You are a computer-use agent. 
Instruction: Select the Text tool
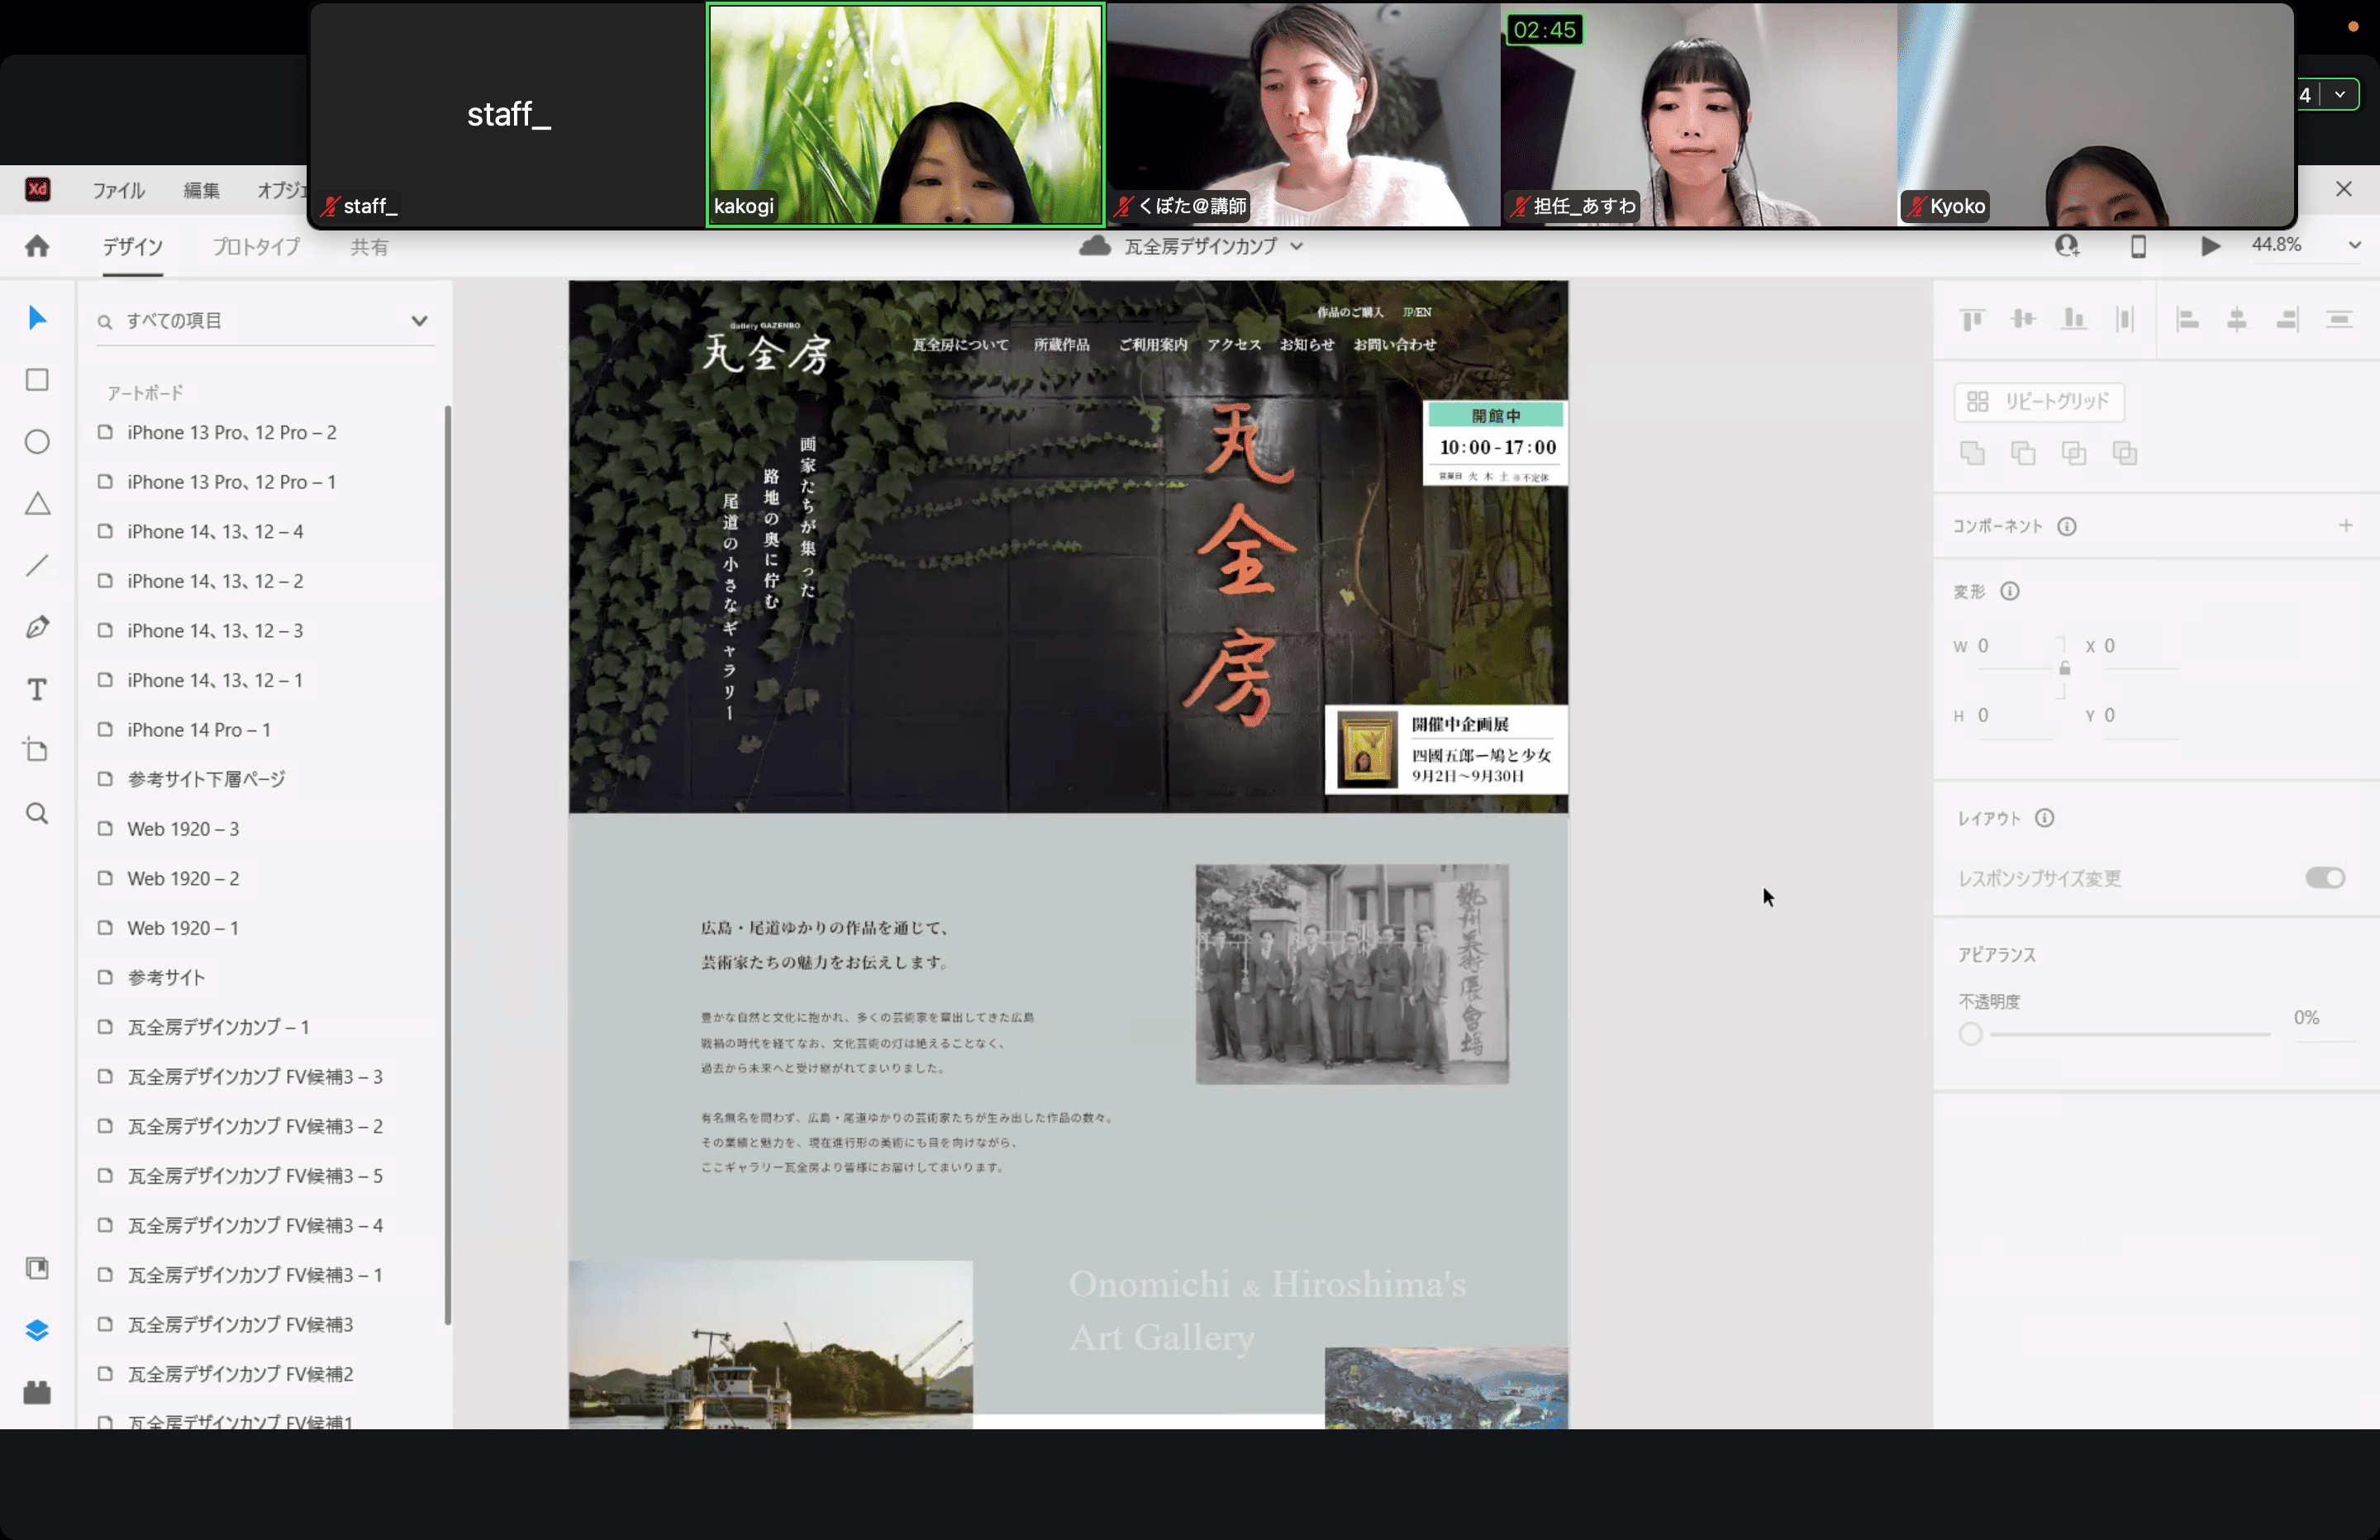[37, 689]
